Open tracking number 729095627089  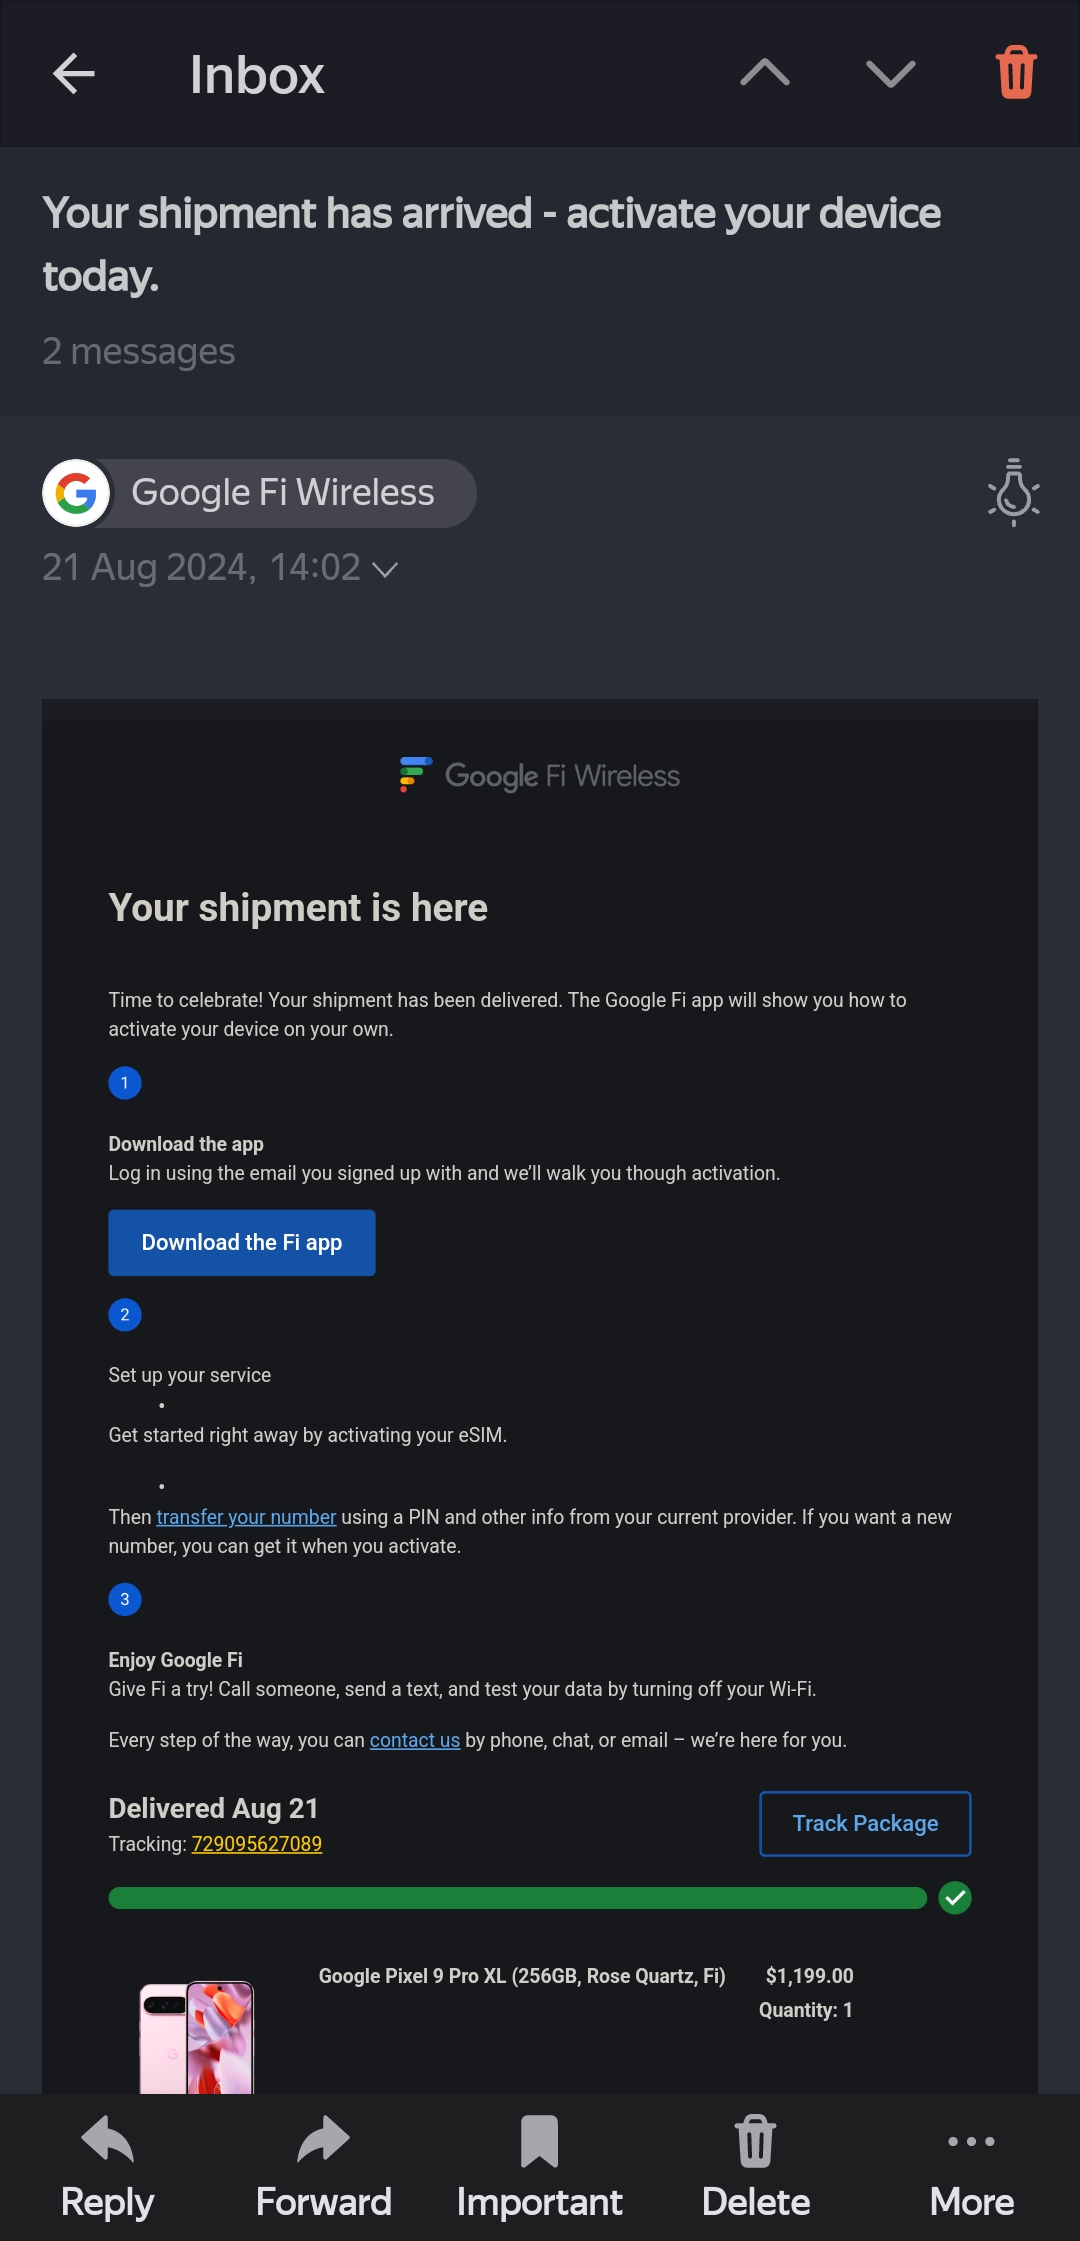click(257, 1844)
